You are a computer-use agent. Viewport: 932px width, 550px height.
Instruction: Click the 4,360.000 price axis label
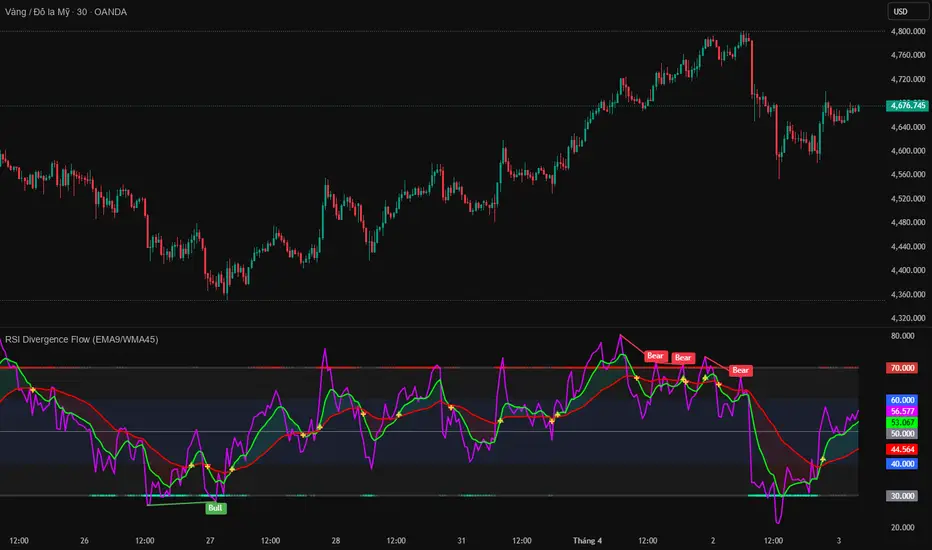coord(908,294)
